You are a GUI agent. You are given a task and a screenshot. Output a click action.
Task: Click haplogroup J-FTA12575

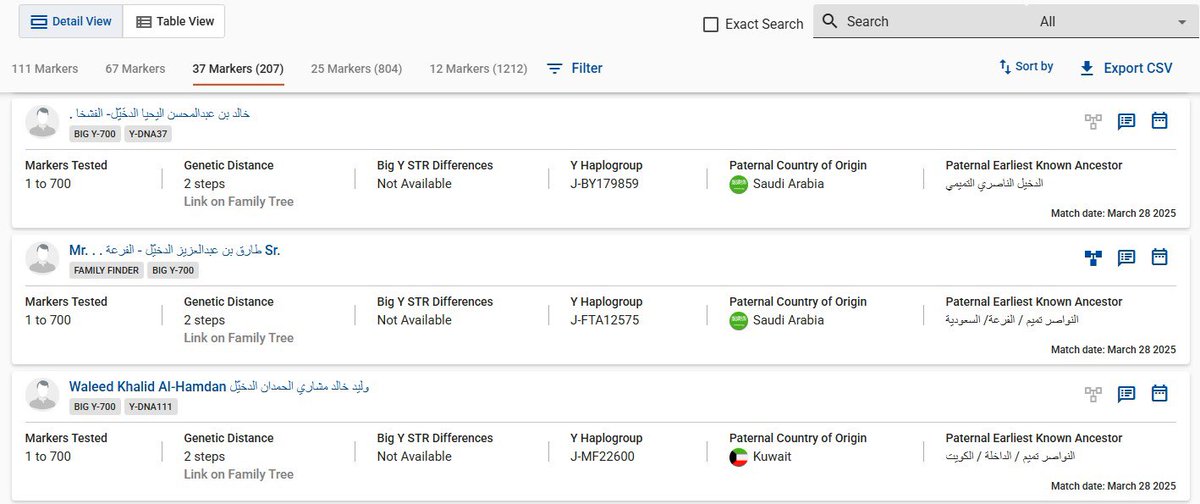pos(605,320)
